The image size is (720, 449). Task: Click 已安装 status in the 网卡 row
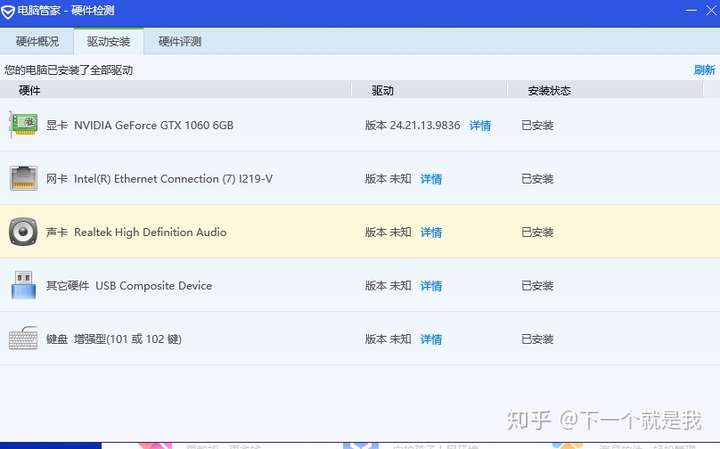pyautogui.click(x=537, y=179)
